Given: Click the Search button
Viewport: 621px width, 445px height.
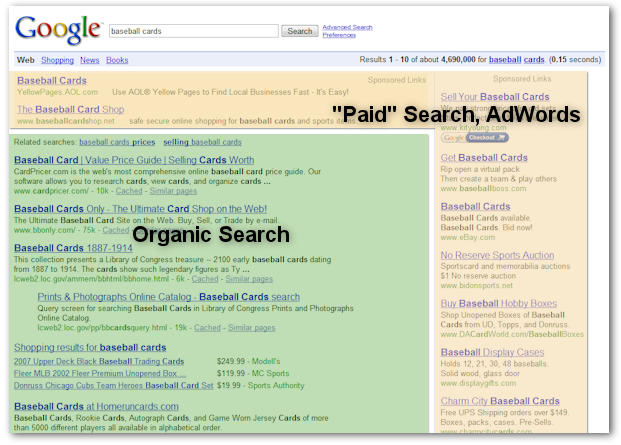Looking at the screenshot, I should [x=299, y=31].
